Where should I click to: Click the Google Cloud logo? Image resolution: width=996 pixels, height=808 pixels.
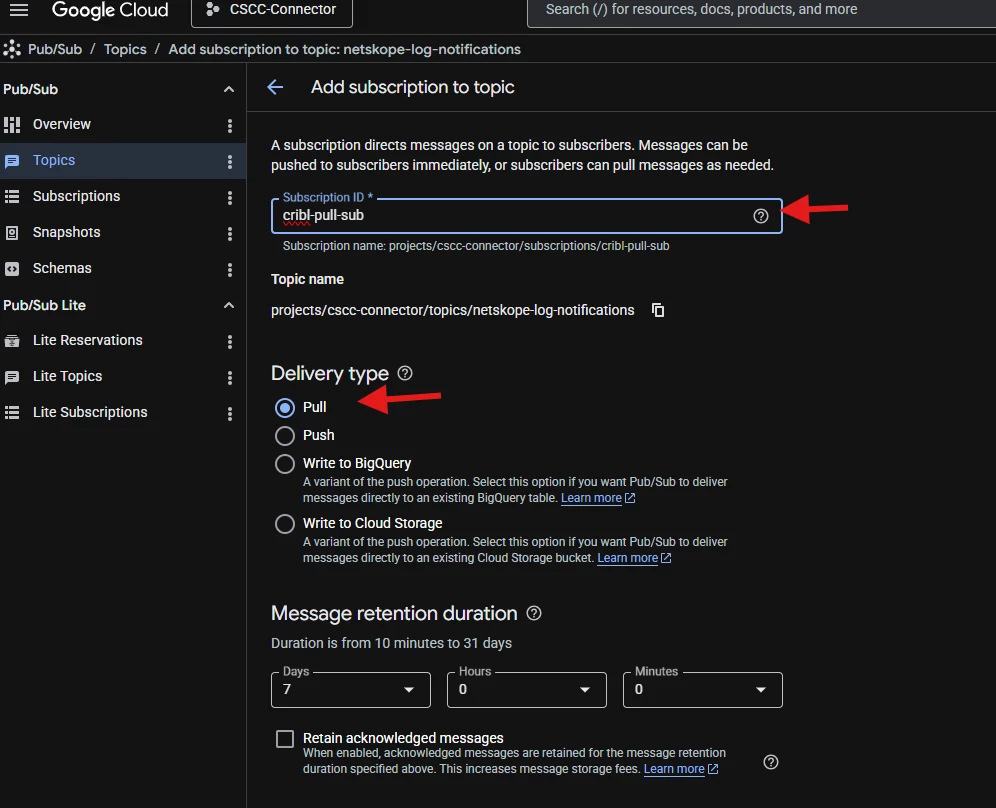click(110, 10)
